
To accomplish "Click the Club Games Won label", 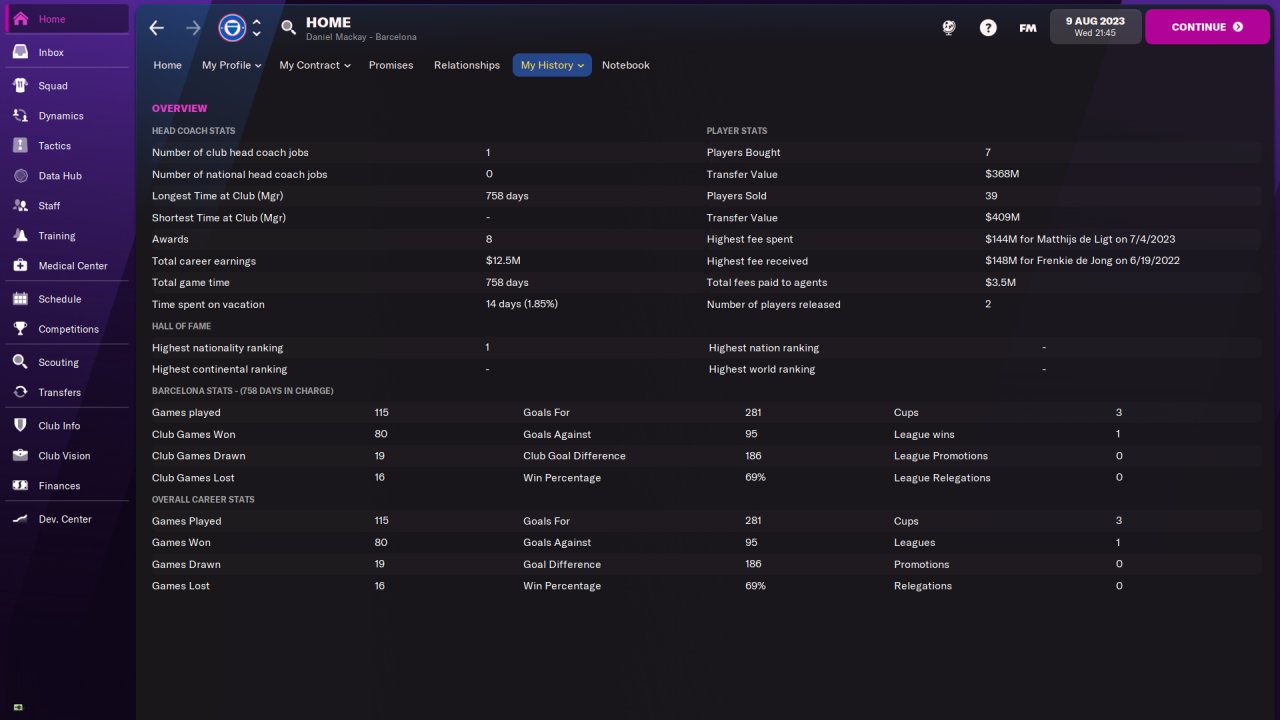I will tap(194, 434).
